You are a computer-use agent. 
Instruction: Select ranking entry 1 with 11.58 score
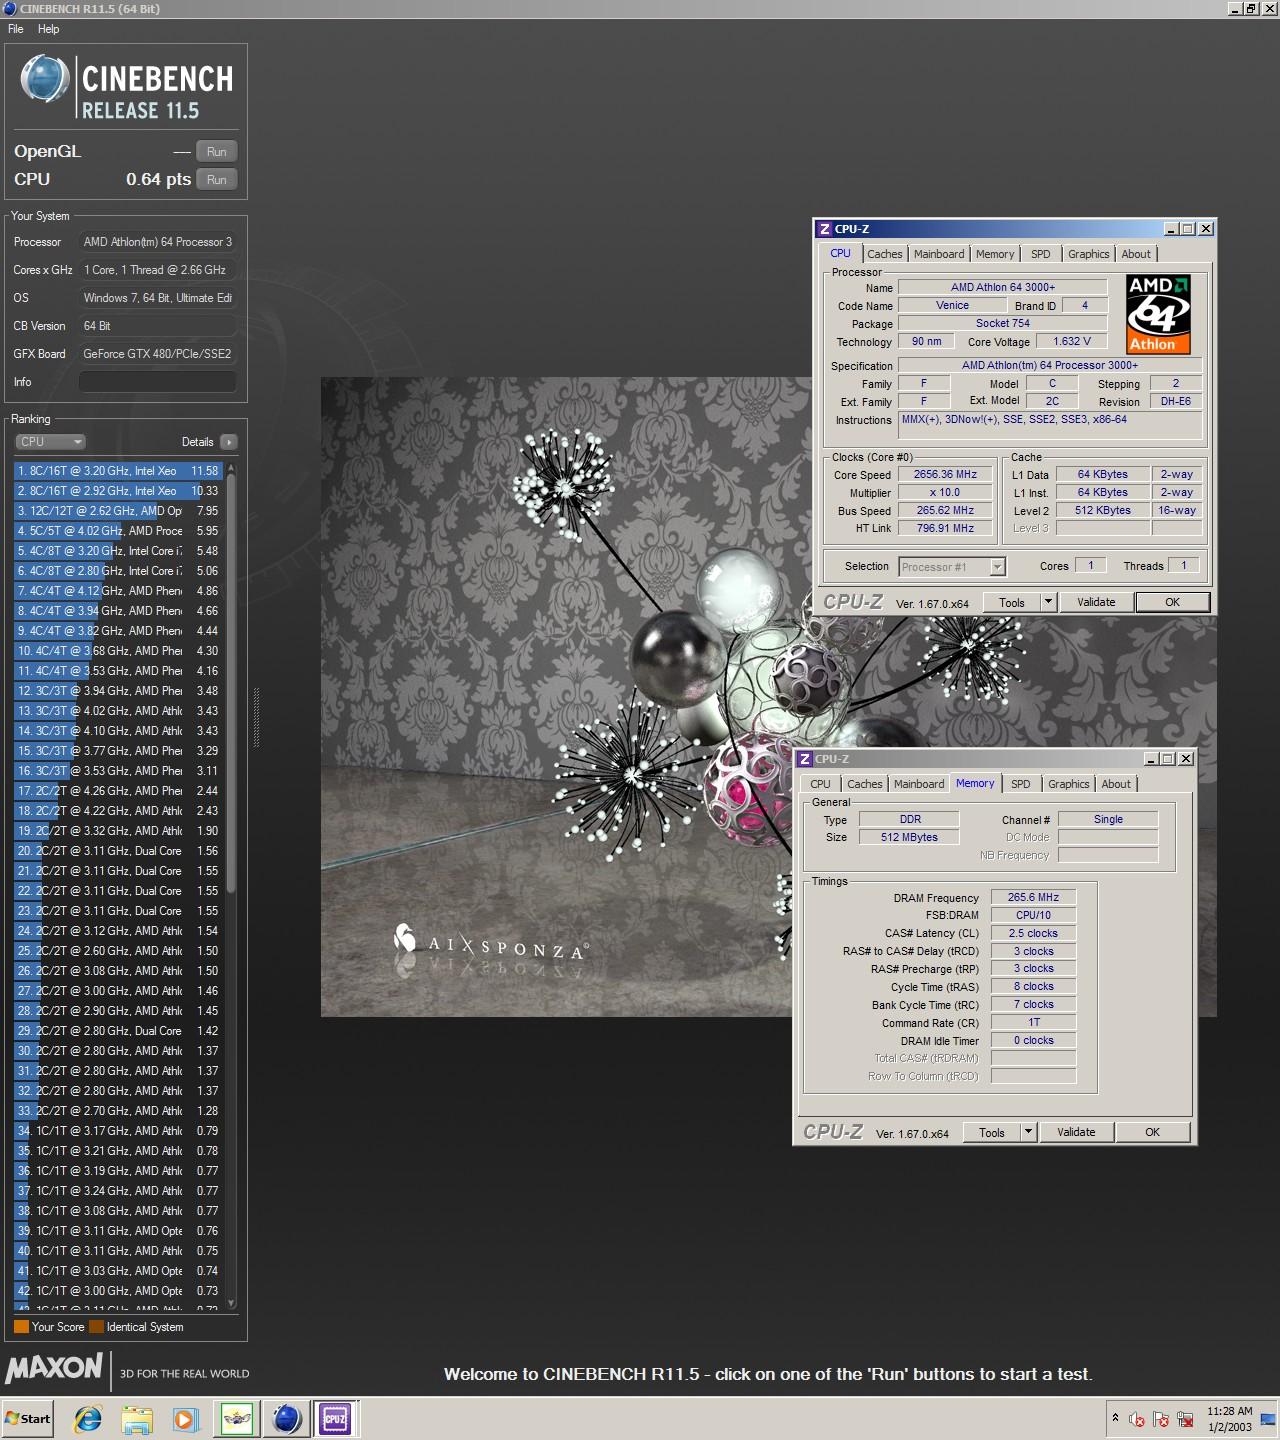(118, 470)
